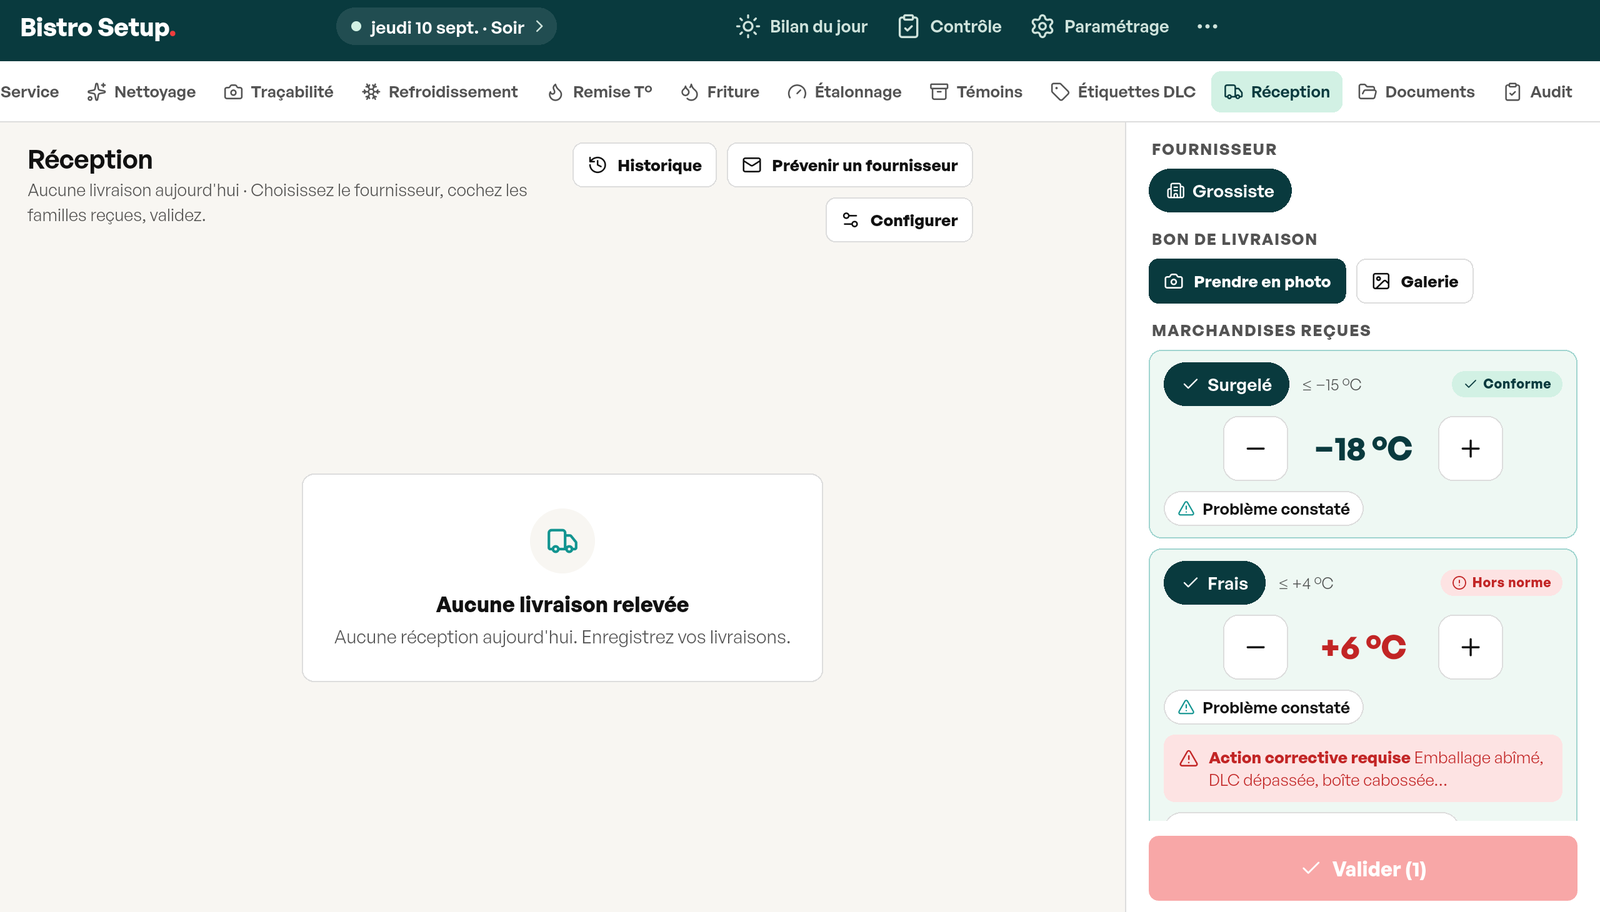Click Prendre en photo button

tap(1247, 281)
